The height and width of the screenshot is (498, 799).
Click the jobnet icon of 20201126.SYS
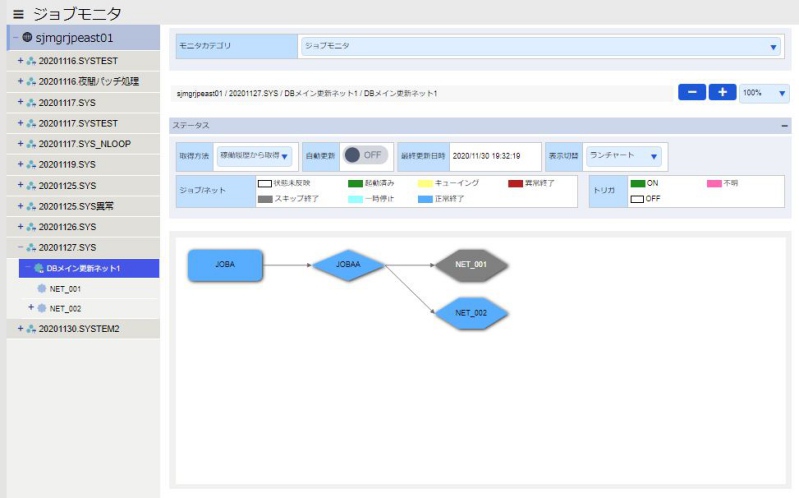[31, 227]
